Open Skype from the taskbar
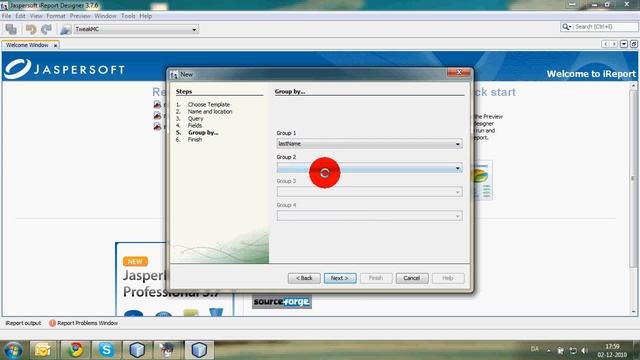Image resolution: width=640 pixels, height=360 pixels. [x=106, y=350]
